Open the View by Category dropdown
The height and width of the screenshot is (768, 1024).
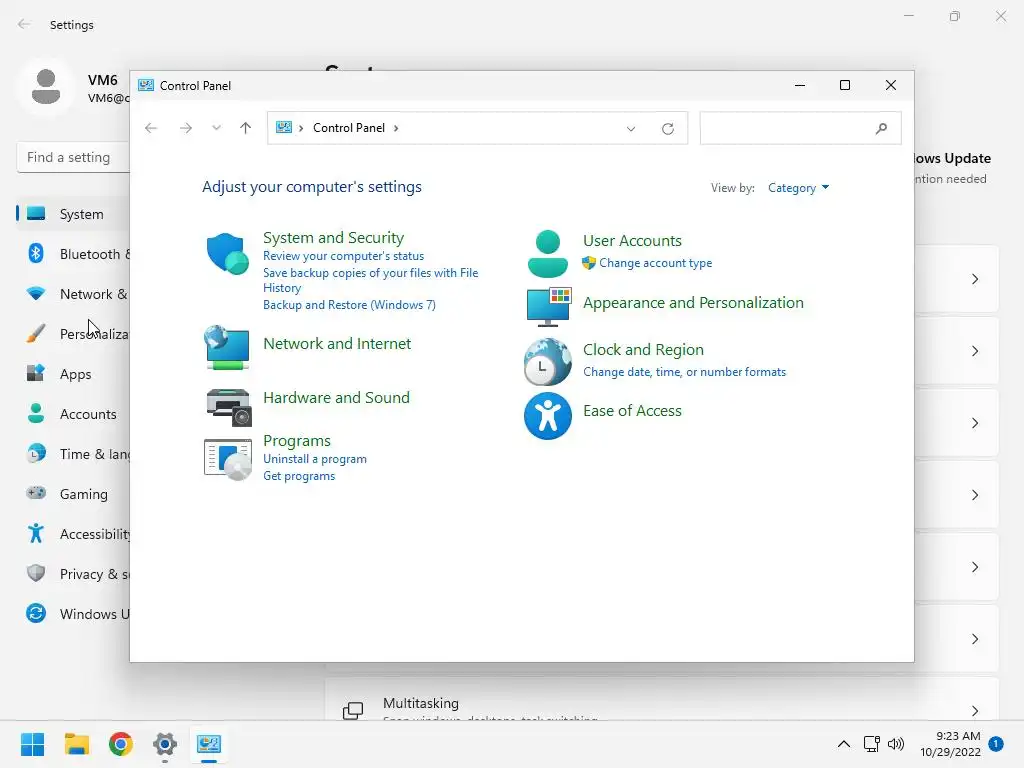pyautogui.click(x=798, y=188)
